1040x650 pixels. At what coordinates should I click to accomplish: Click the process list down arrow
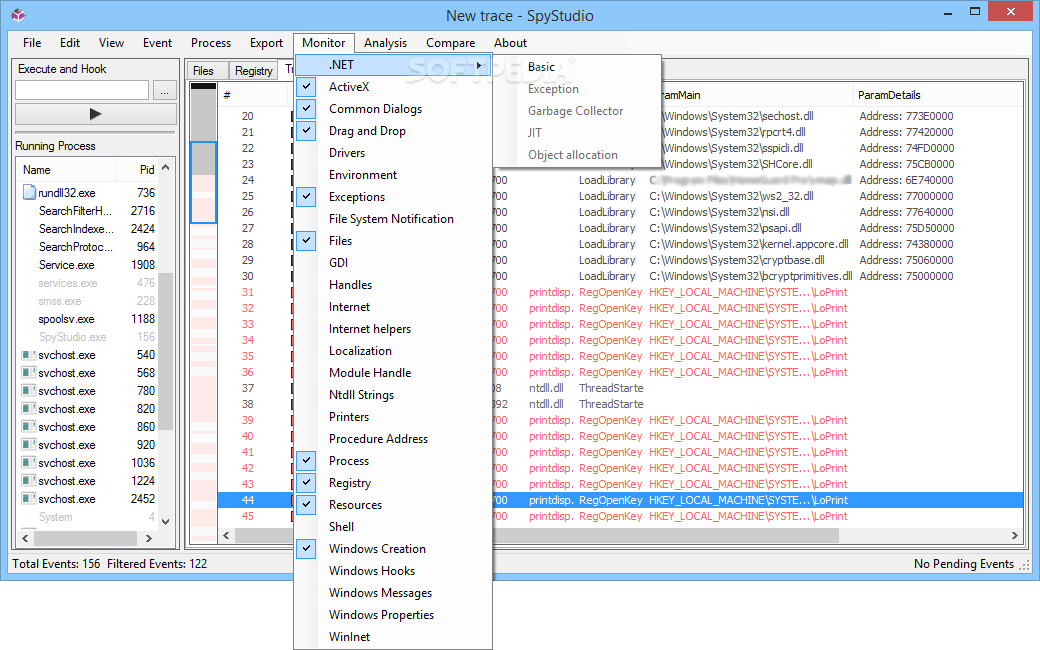166,522
